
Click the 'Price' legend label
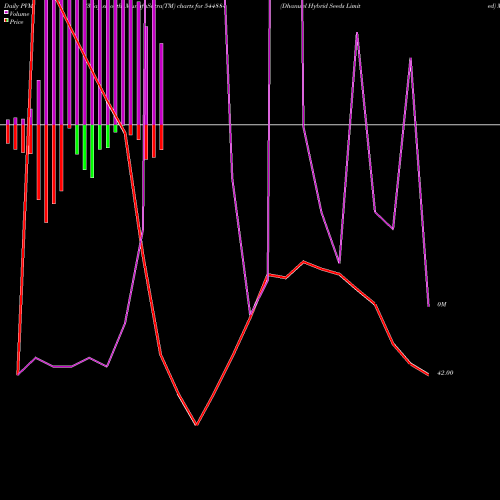coord(16,22)
